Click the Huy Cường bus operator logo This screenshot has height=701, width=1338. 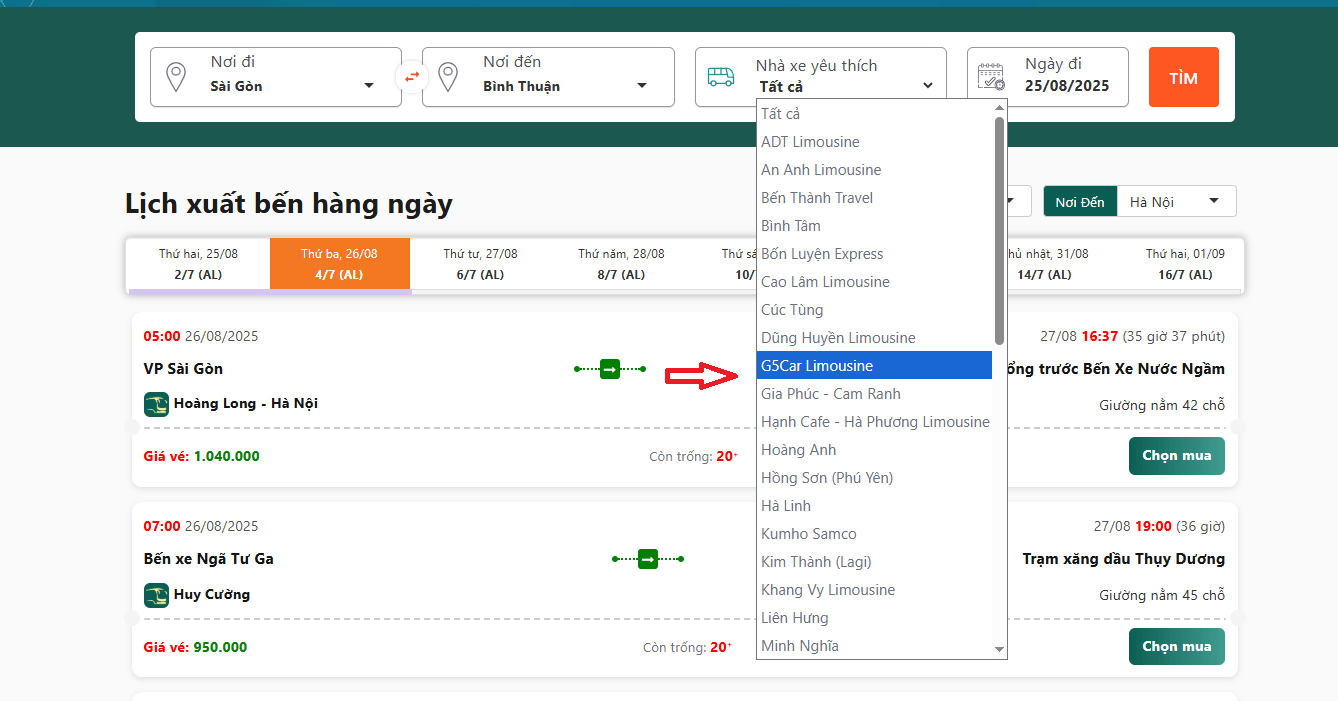pos(156,595)
